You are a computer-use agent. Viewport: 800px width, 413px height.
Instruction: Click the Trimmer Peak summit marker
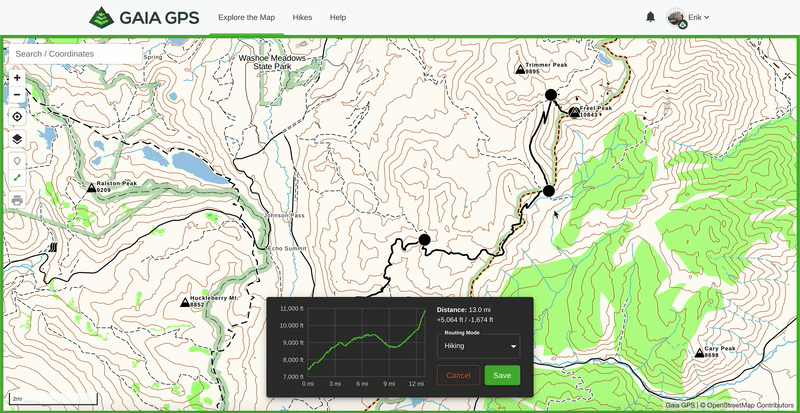coord(520,69)
